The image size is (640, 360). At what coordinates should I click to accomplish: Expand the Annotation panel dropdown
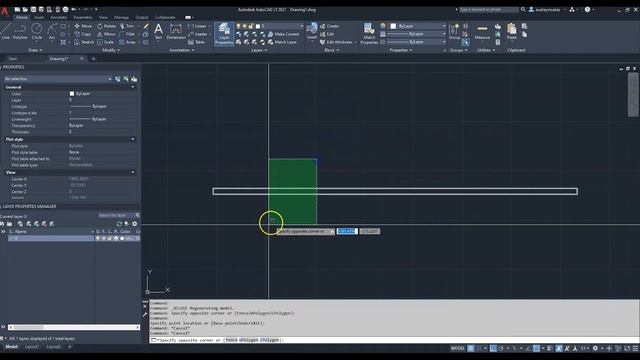click(182, 50)
